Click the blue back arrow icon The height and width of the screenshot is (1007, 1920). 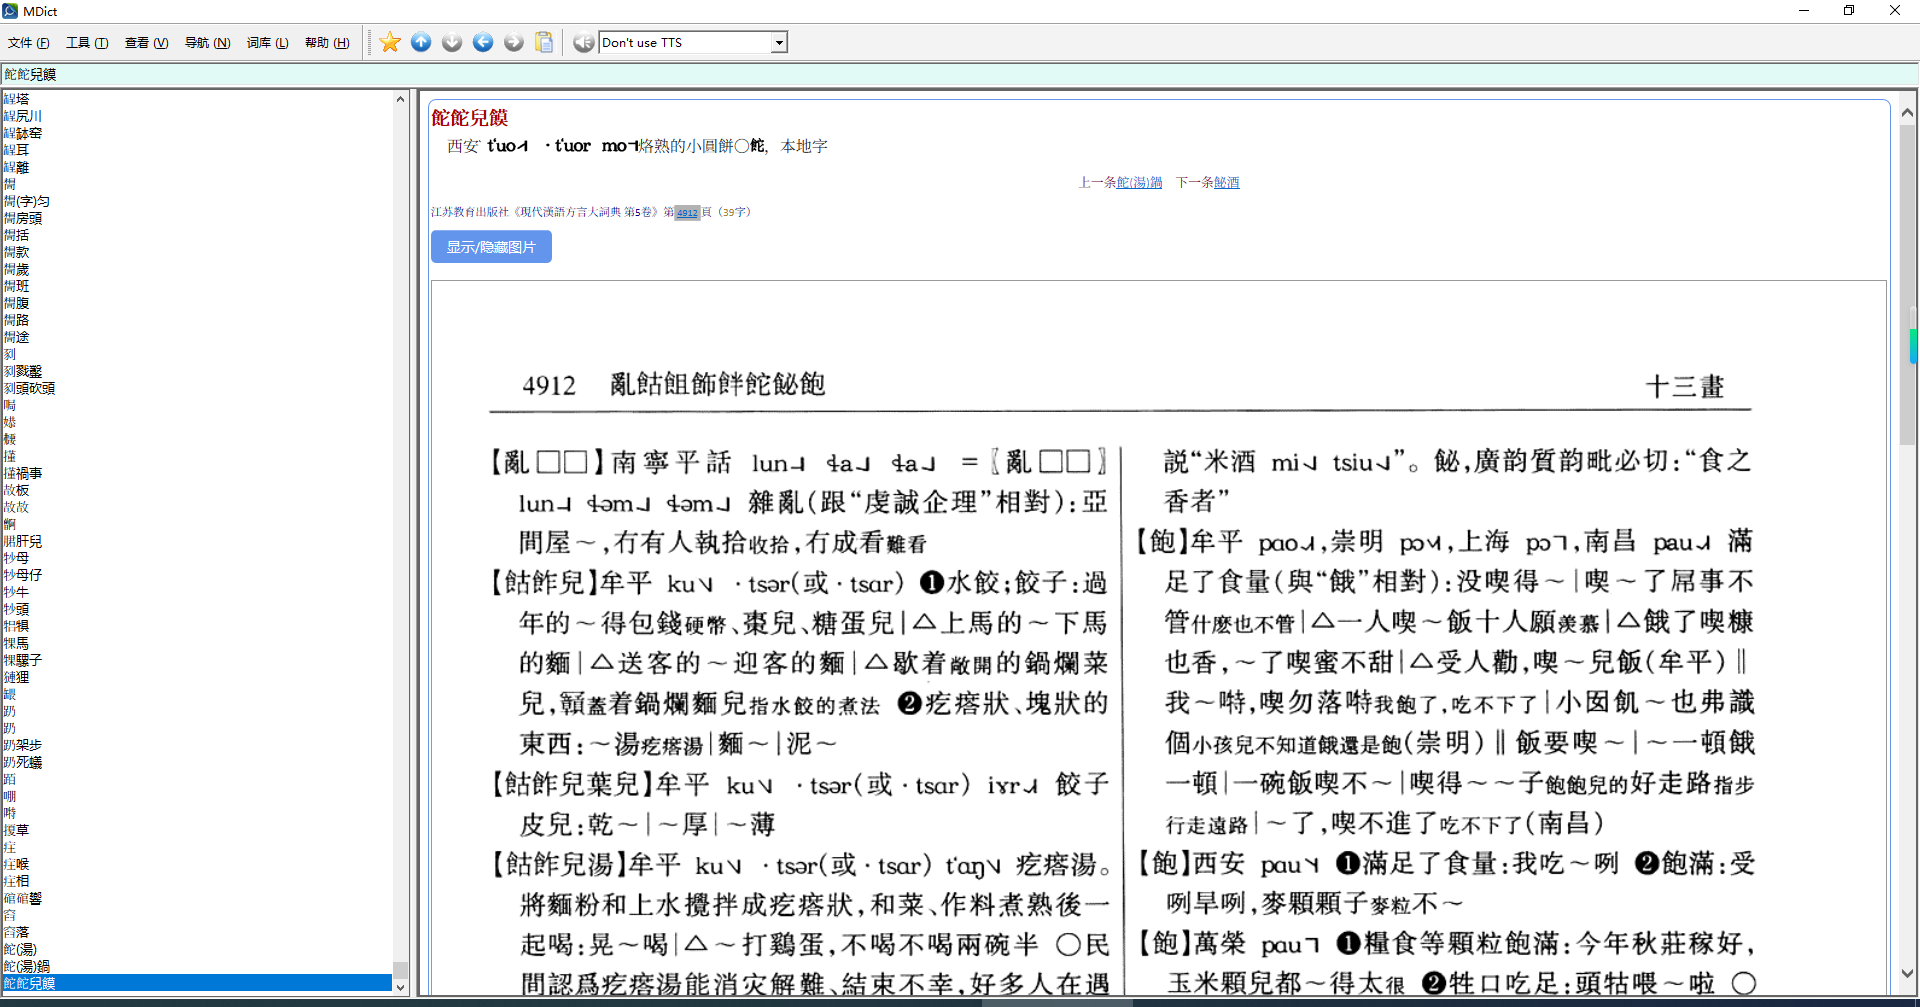[x=483, y=42]
